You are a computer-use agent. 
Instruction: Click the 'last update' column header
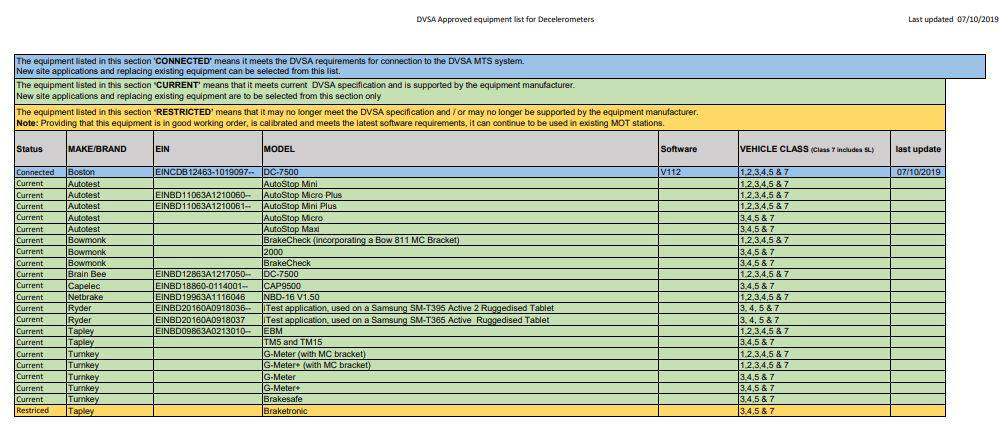[918, 149]
